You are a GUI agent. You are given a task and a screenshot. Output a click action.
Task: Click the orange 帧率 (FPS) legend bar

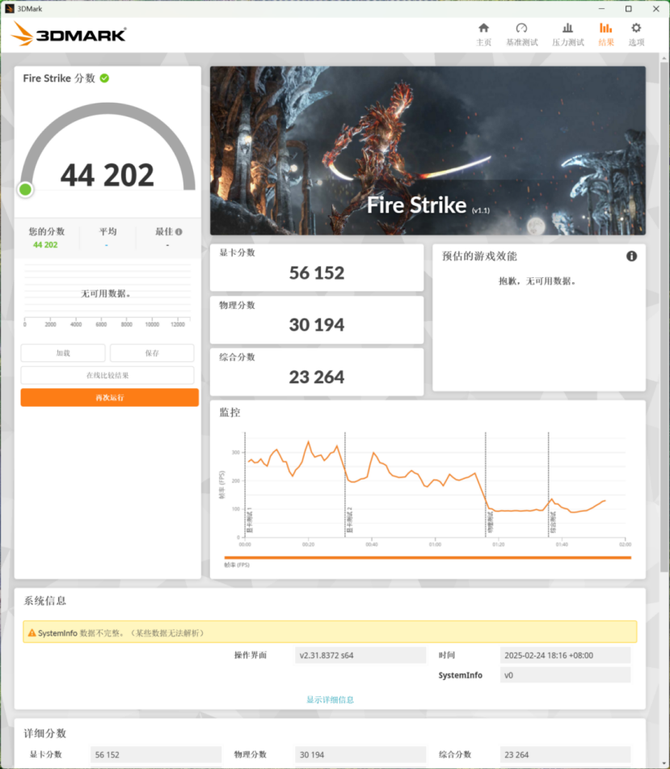click(x=428, y=558)
